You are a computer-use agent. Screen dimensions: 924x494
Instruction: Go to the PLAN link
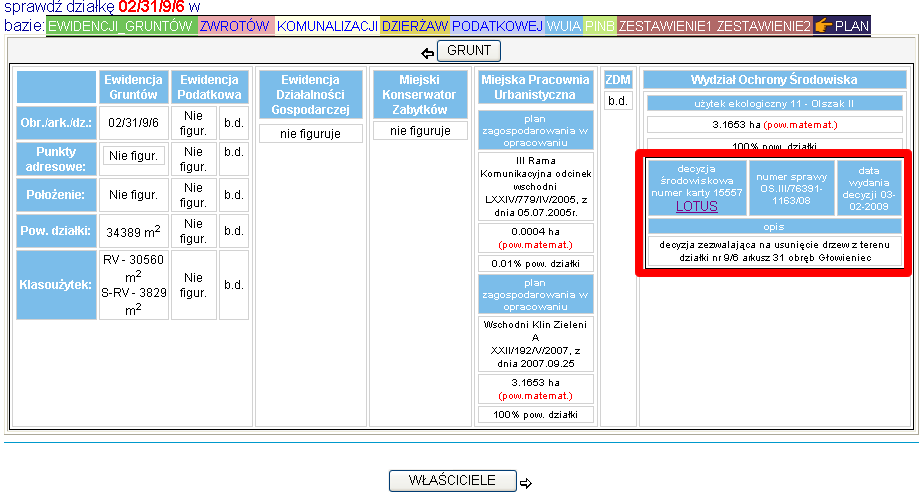pyautogui.click(x=852, y=26)
